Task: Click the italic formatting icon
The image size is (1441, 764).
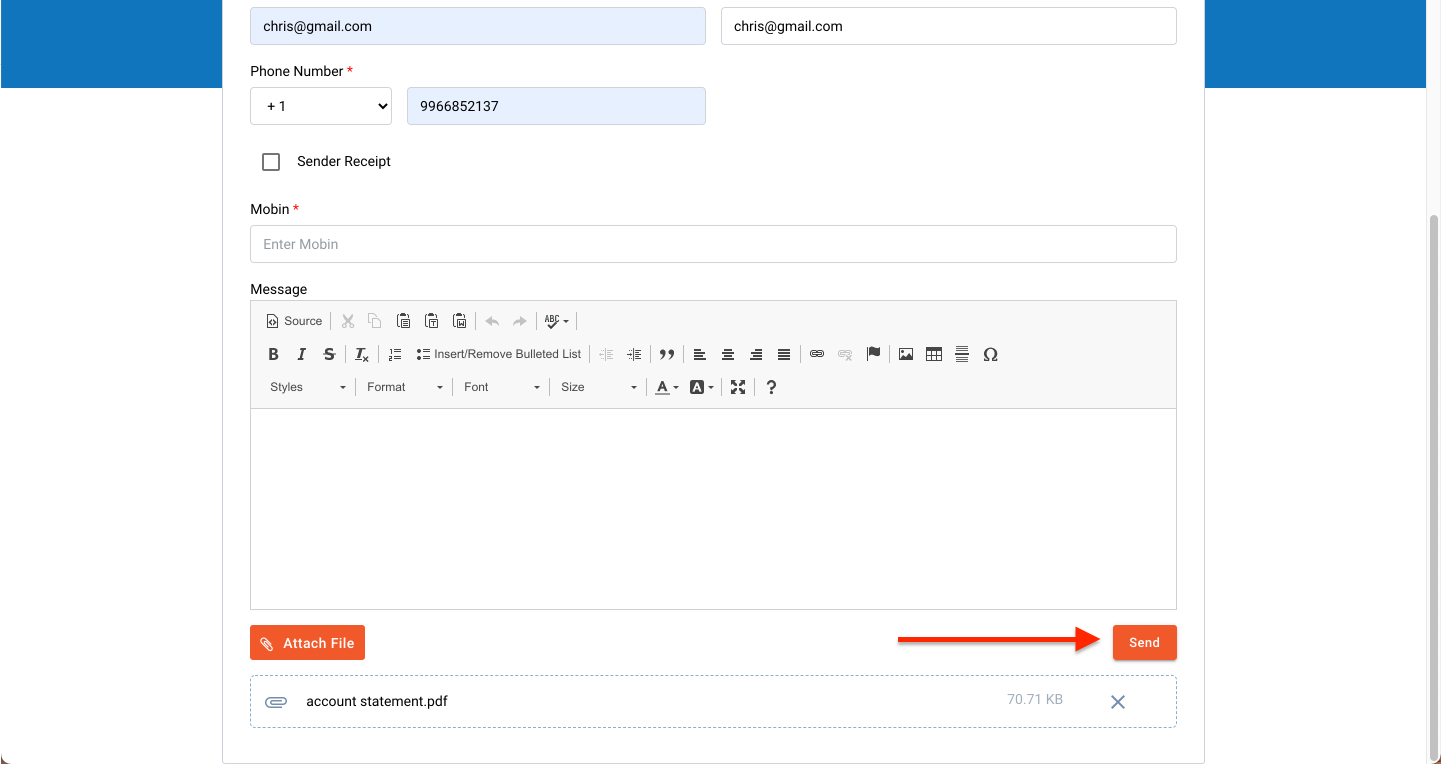Action: pyautogui.click(x=301, y=354)
